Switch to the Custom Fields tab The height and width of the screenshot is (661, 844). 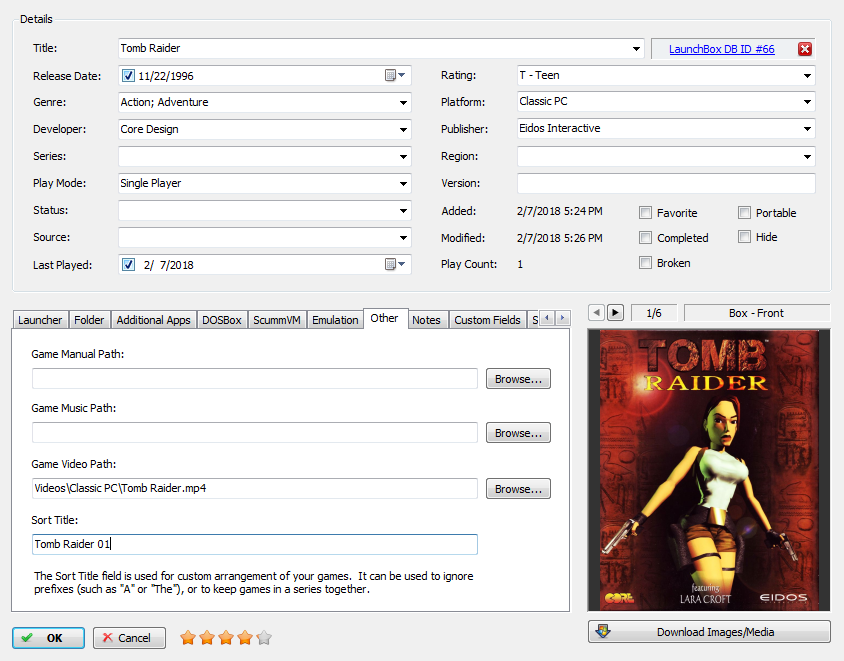point(487,320)
